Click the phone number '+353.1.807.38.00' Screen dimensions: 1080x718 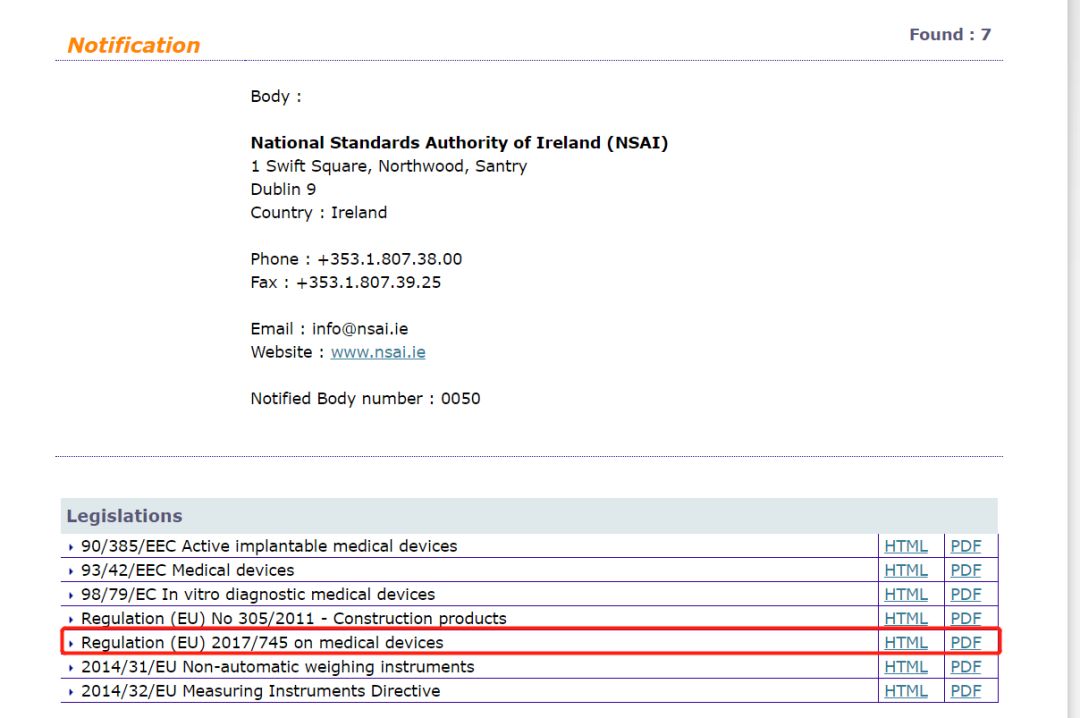point(390,259)
